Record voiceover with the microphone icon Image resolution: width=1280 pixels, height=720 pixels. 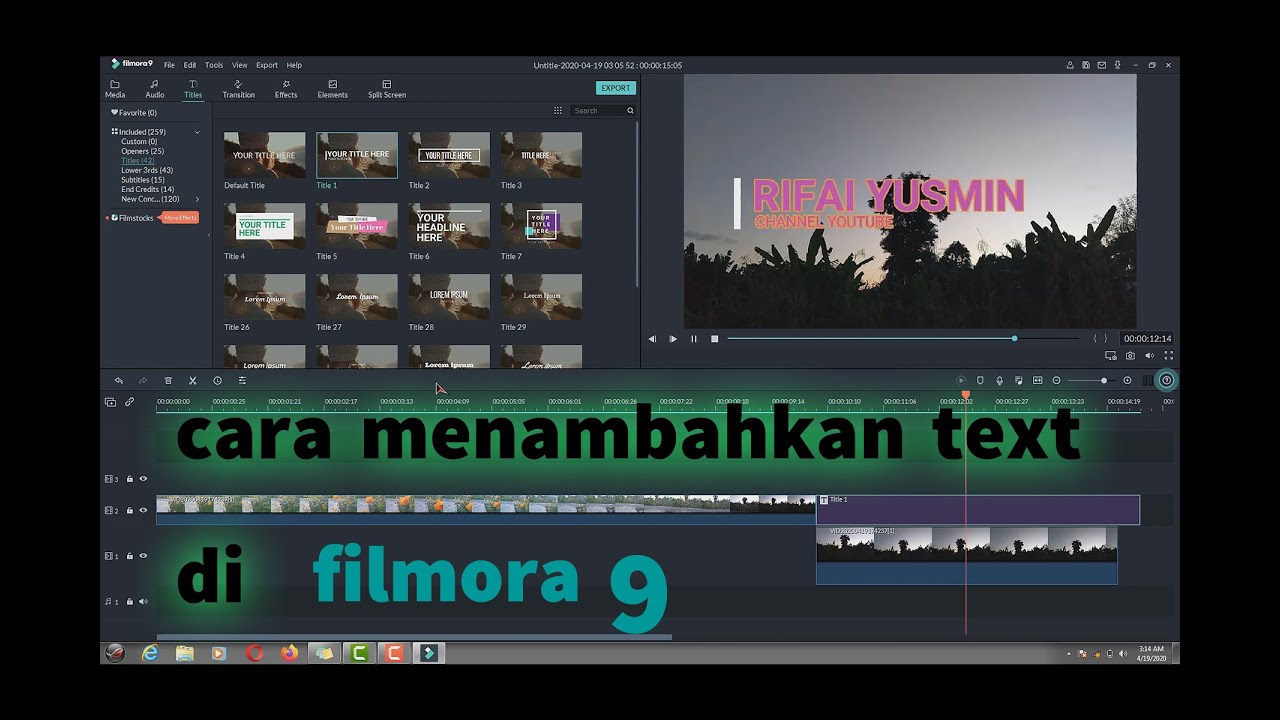(x=999, y=380)
